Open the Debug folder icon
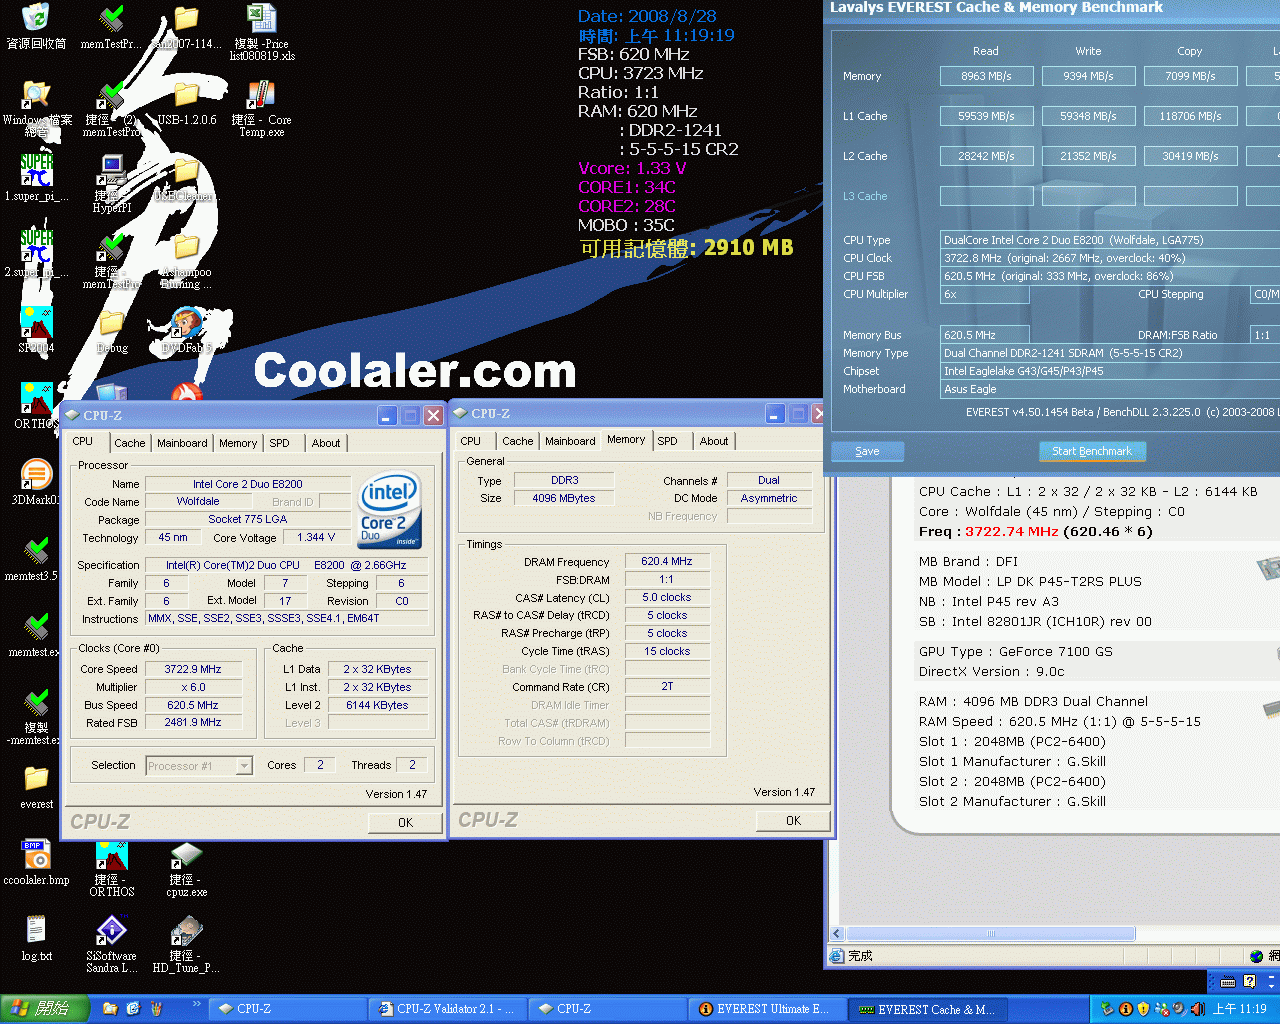The height and width of the screenshot is (1024, 1280). (x=110, y=322)
